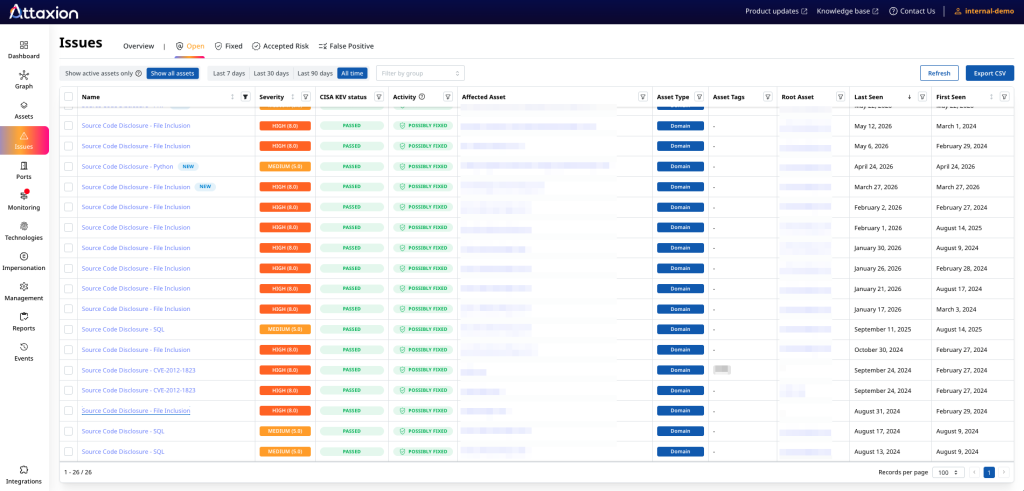This screenshot has width=1024, height=491.
Task: Open the Reports sidebar section
Action: 24,321
